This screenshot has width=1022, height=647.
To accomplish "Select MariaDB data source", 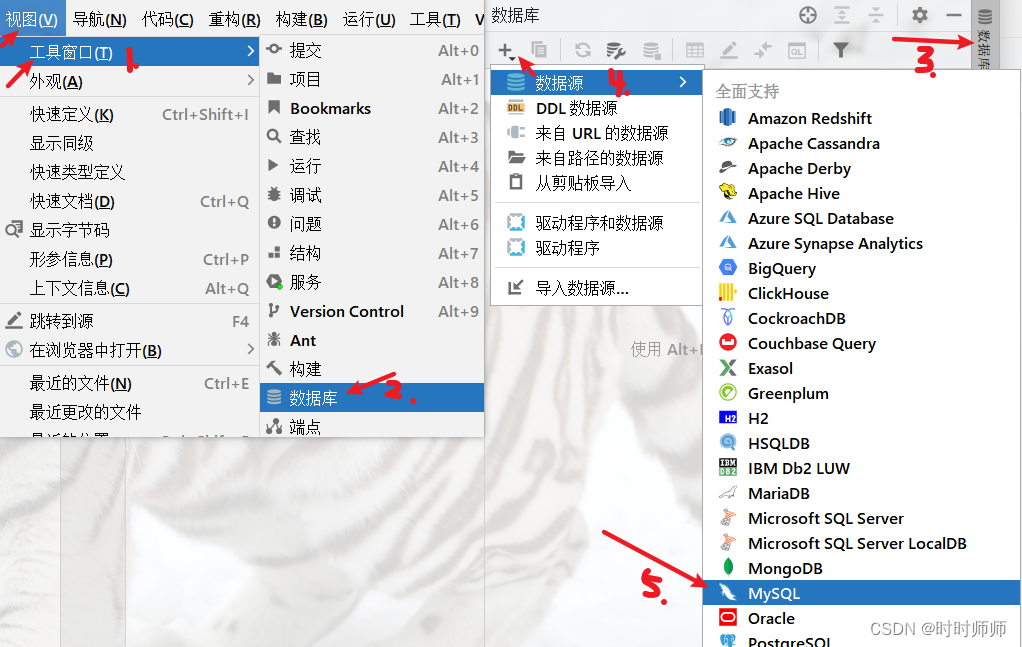I will click(862, 493).
